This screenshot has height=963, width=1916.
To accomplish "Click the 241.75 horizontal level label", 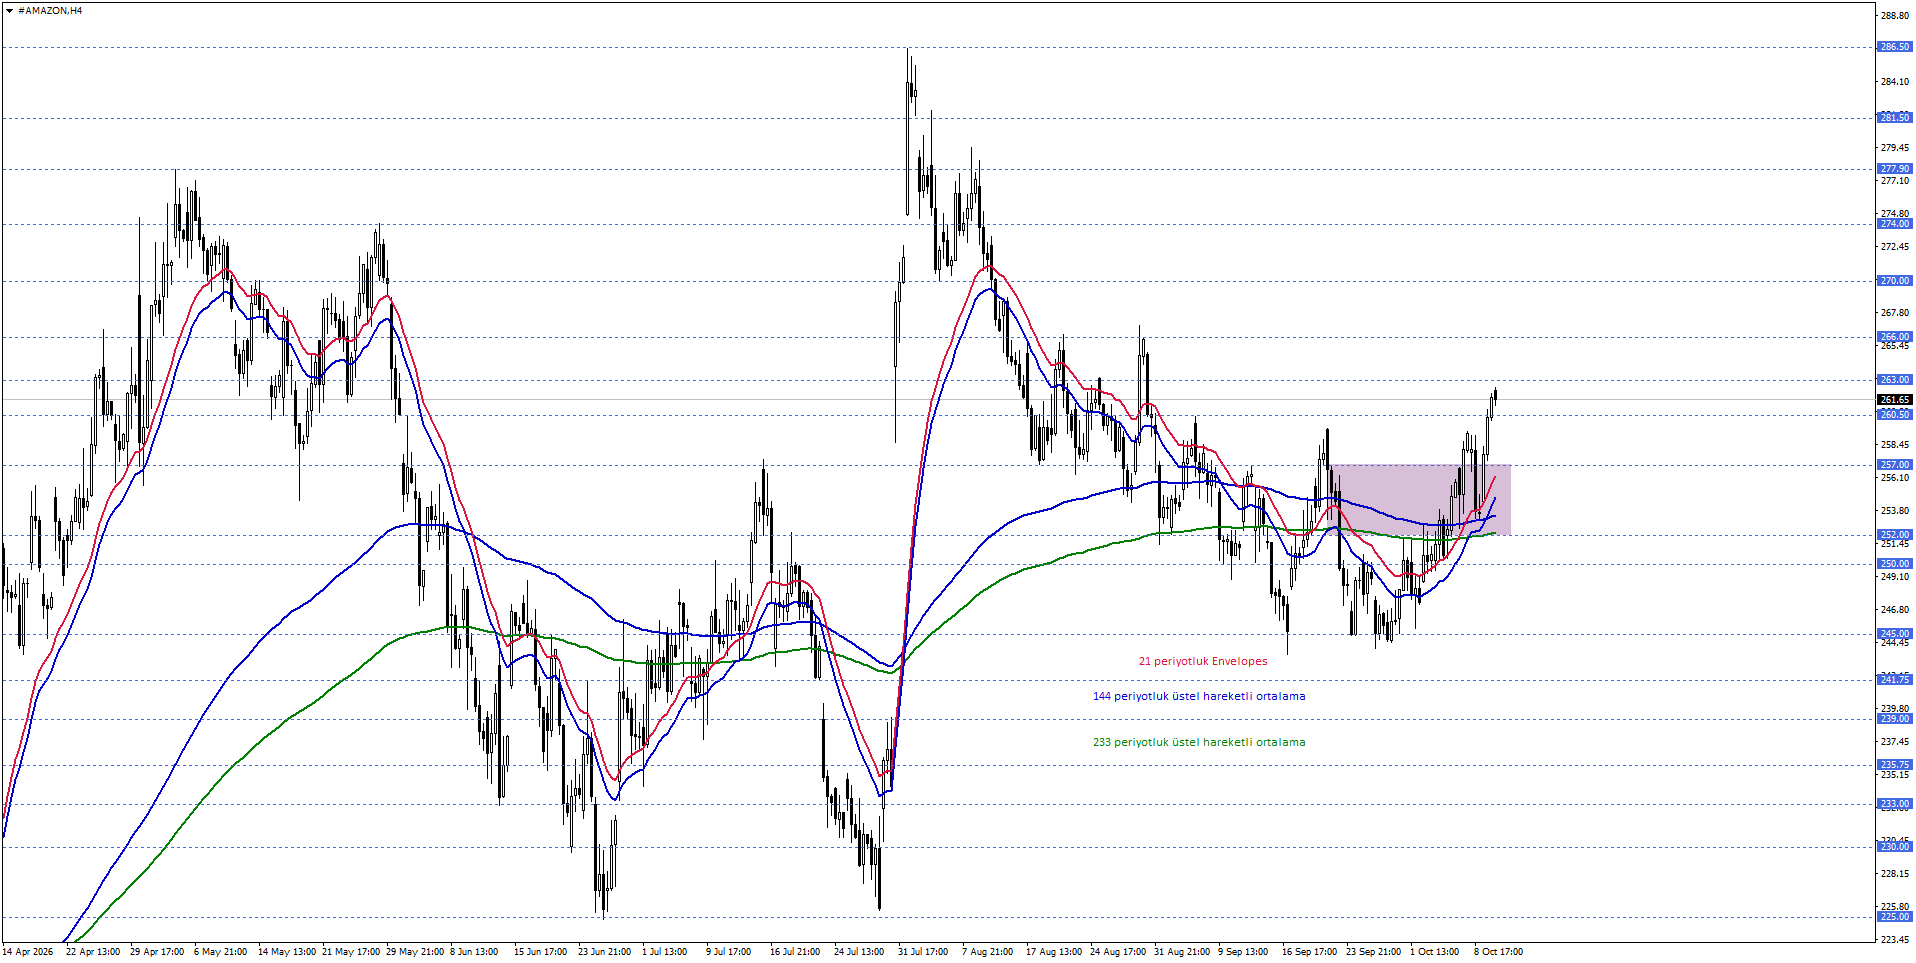I will pos(1895,680).
